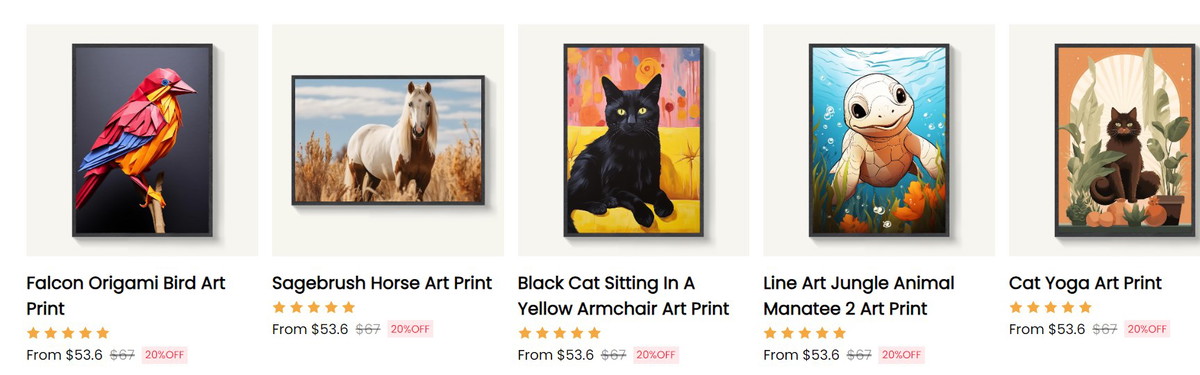View the Cat Yoga print image
The width and height of the screenshot is (1200, 375).
point(1104,140)
